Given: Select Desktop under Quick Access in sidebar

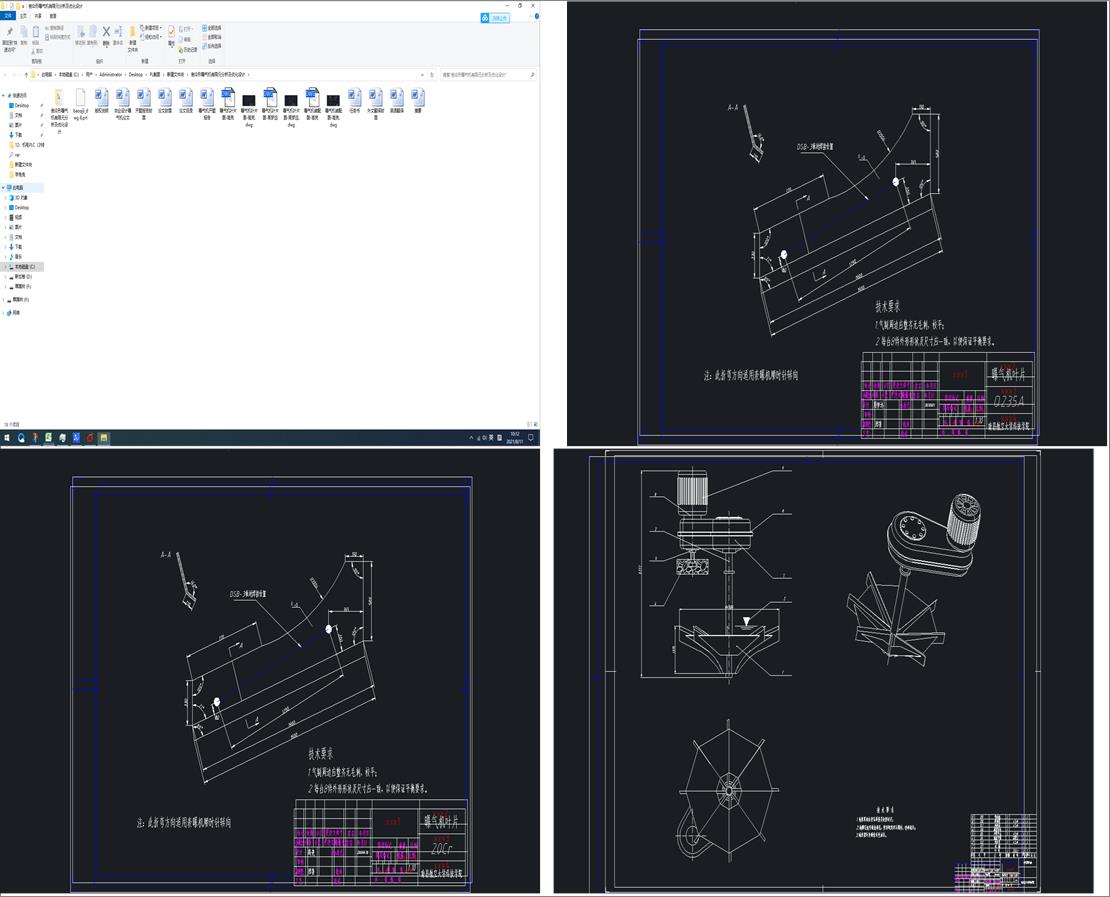Looking at the screenshot, I should click(x=21, y=105).
